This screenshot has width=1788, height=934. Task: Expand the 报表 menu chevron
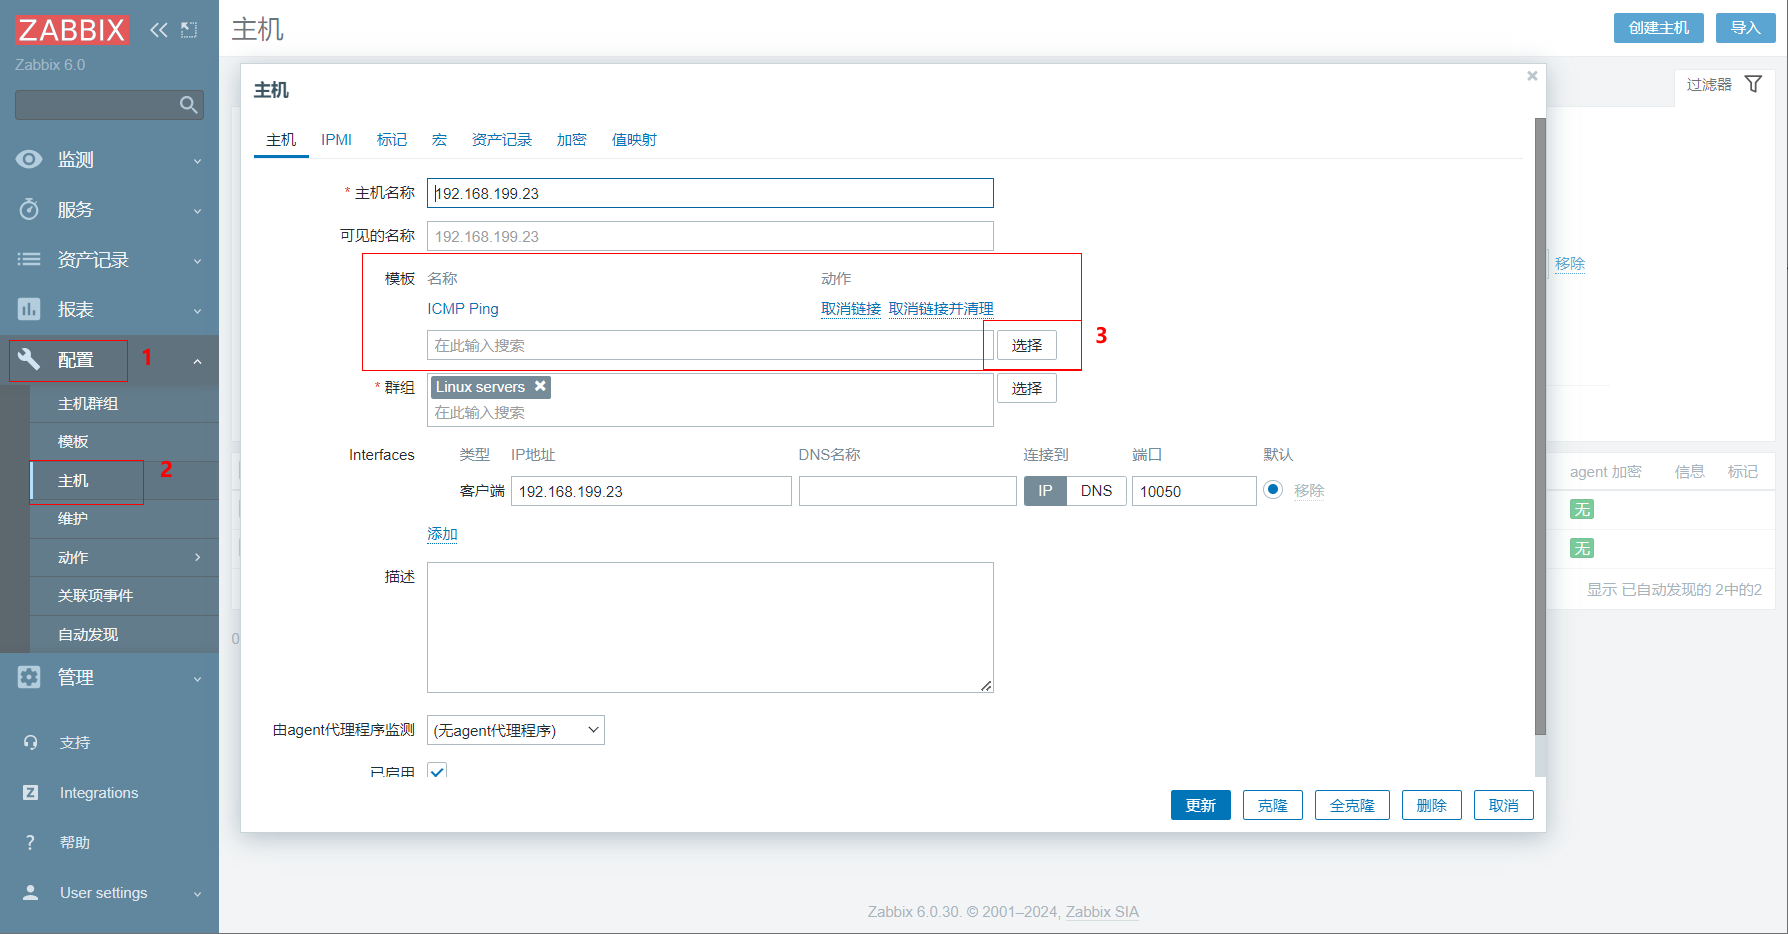[197, 311]
